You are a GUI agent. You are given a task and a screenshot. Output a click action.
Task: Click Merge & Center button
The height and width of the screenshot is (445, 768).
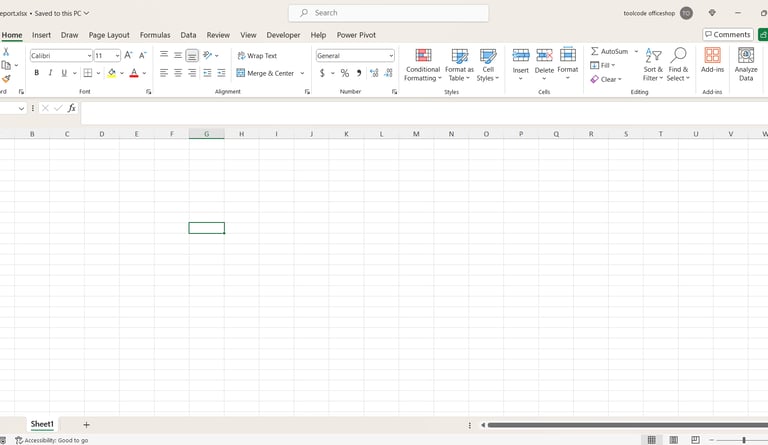click(265, 73)
